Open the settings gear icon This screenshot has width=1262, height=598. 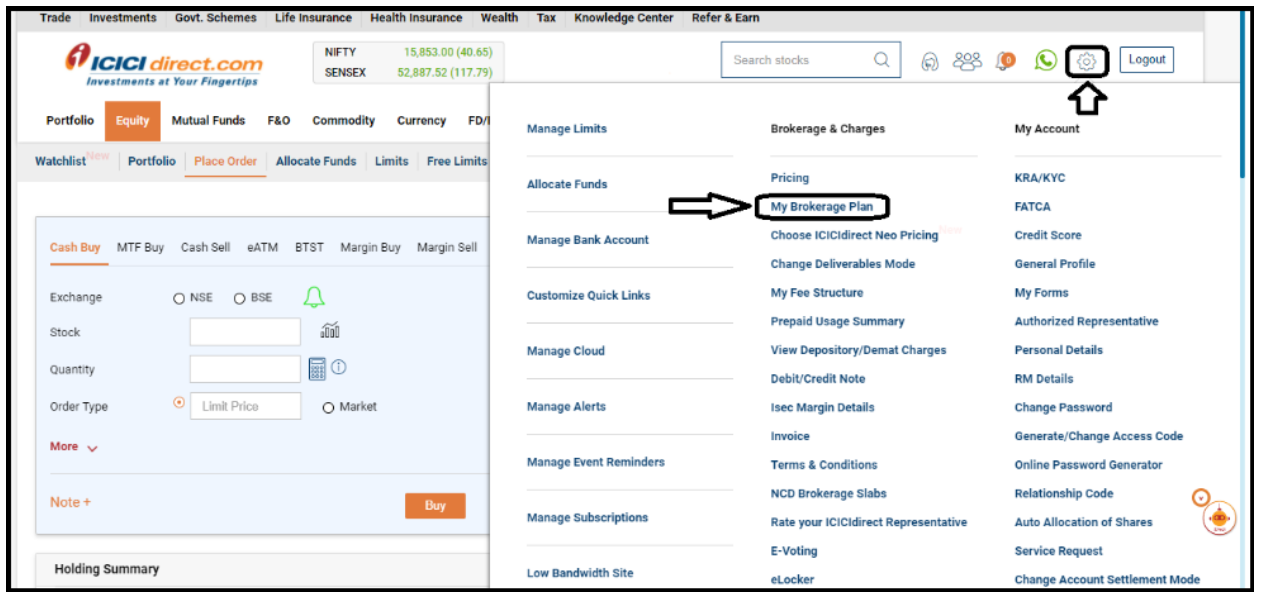pyautogui.click(x=1087, y=62)
